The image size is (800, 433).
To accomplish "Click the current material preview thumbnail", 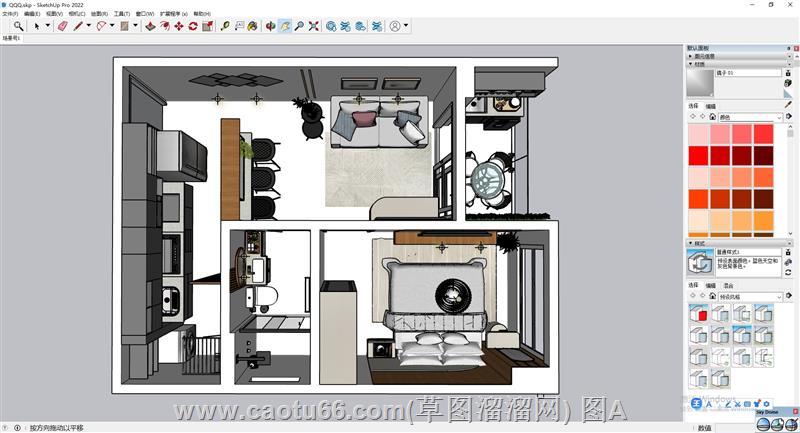I will click(x=700, y=83).
